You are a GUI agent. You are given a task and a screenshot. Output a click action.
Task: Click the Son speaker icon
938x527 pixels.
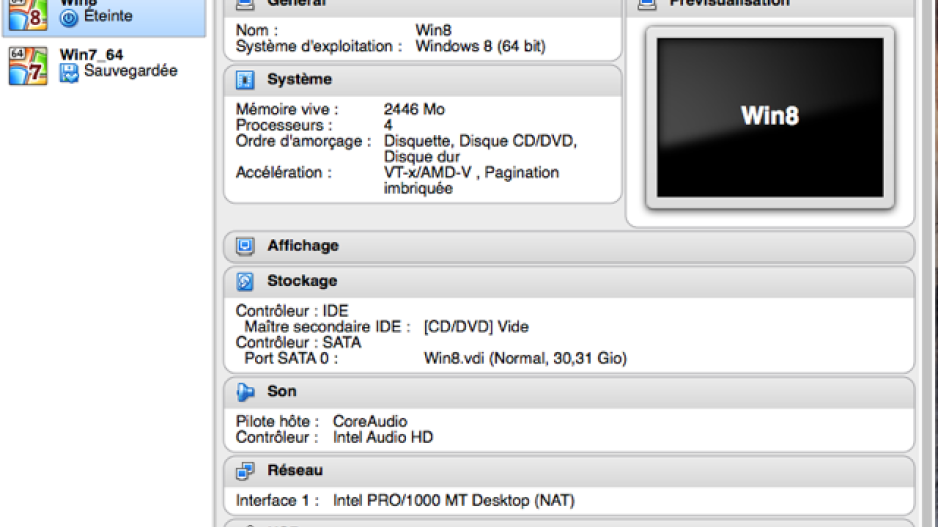[245, 392]
